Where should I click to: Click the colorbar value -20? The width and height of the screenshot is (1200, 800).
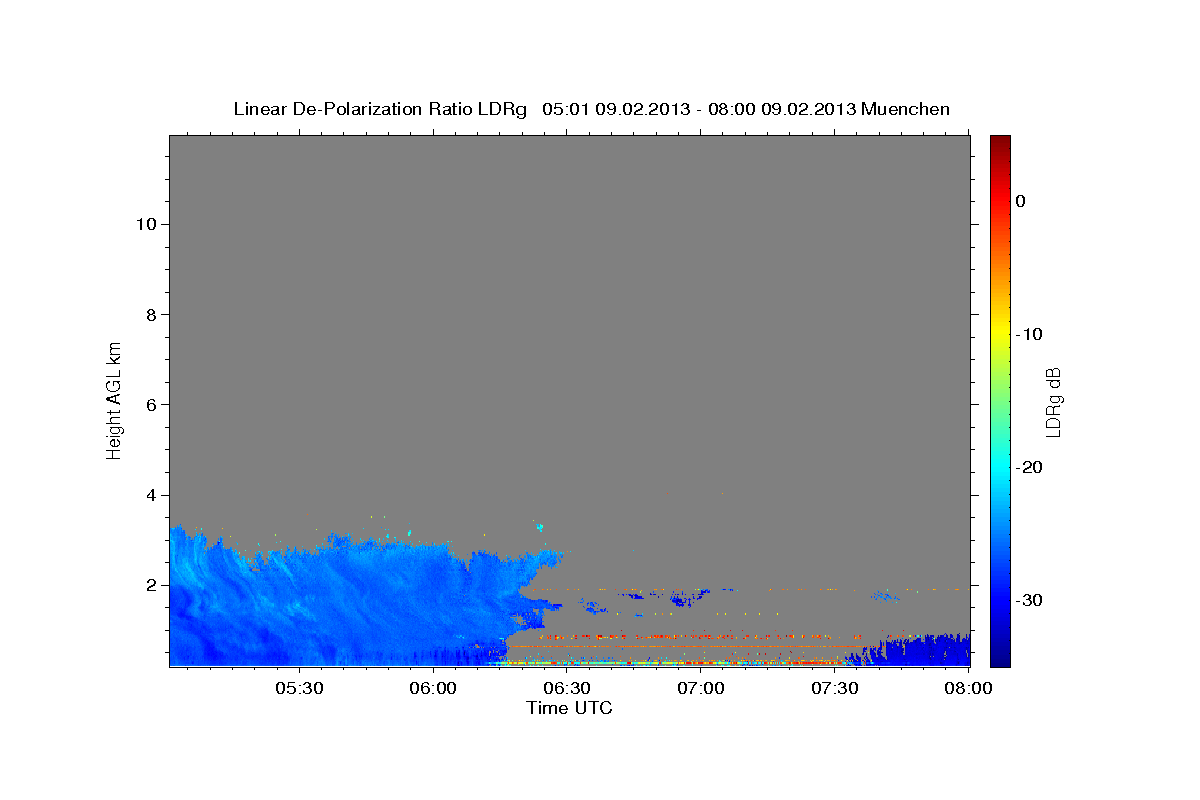tap(1029, 467)
